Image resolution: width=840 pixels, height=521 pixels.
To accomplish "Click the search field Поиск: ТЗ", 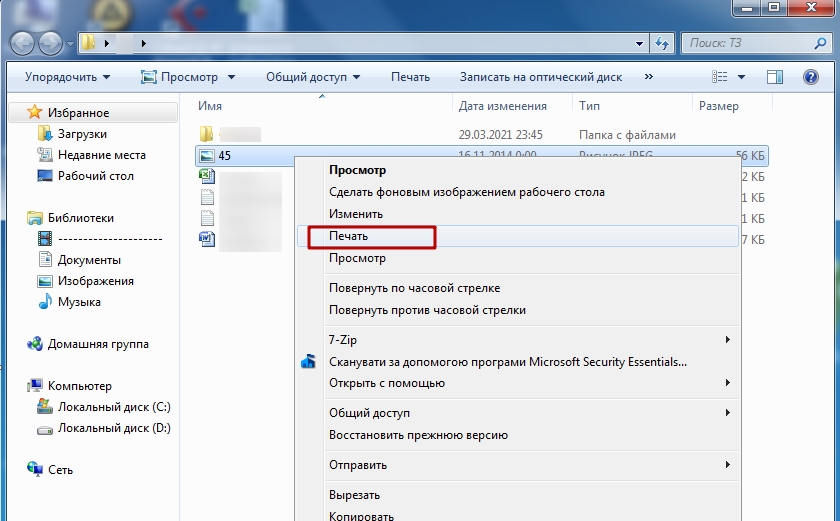I will tap(750, 44).
